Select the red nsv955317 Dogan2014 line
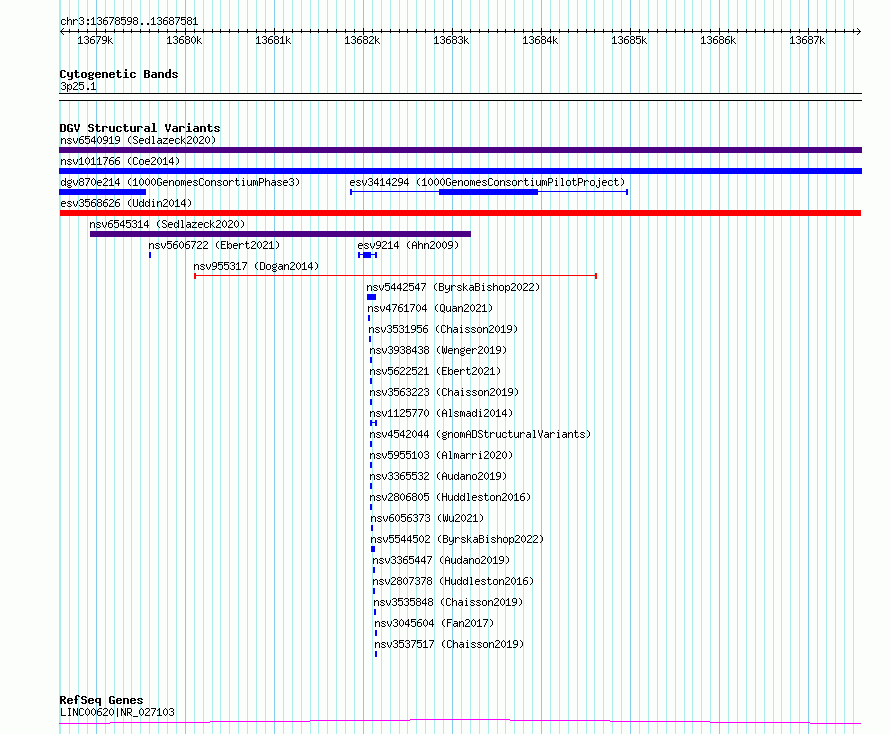This screenshot has width=890, height=734. [395, 276]
